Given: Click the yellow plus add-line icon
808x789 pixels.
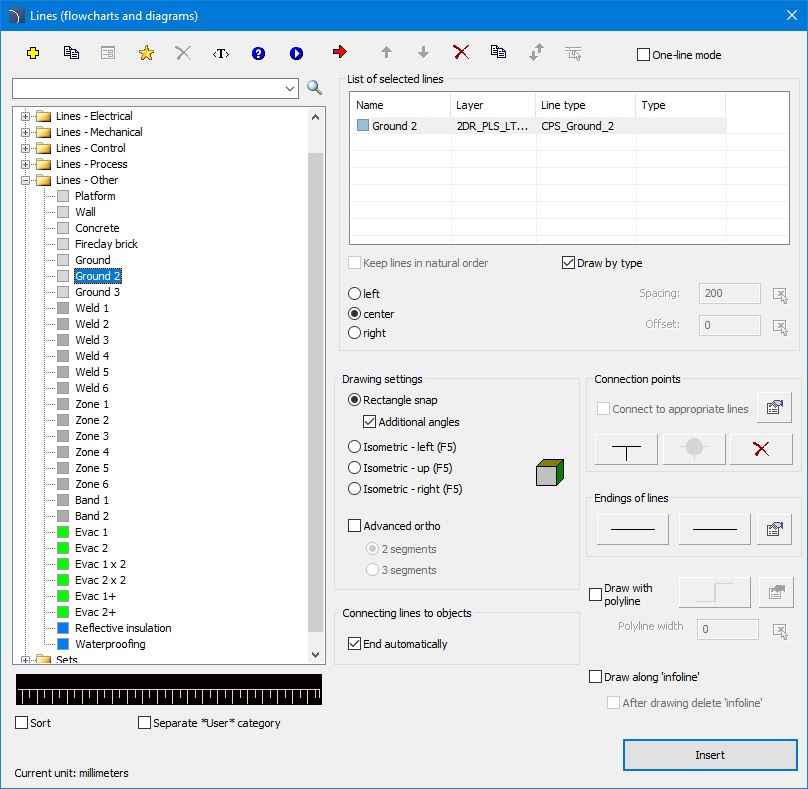Looking at the screenshot, I should pyautogui.click(x=33, y=53).
